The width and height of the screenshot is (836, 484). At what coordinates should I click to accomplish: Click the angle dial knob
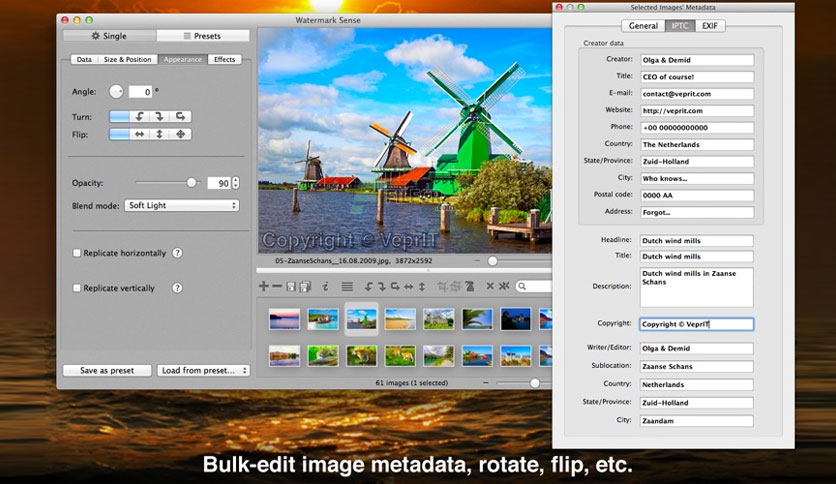tap(116, 92)
